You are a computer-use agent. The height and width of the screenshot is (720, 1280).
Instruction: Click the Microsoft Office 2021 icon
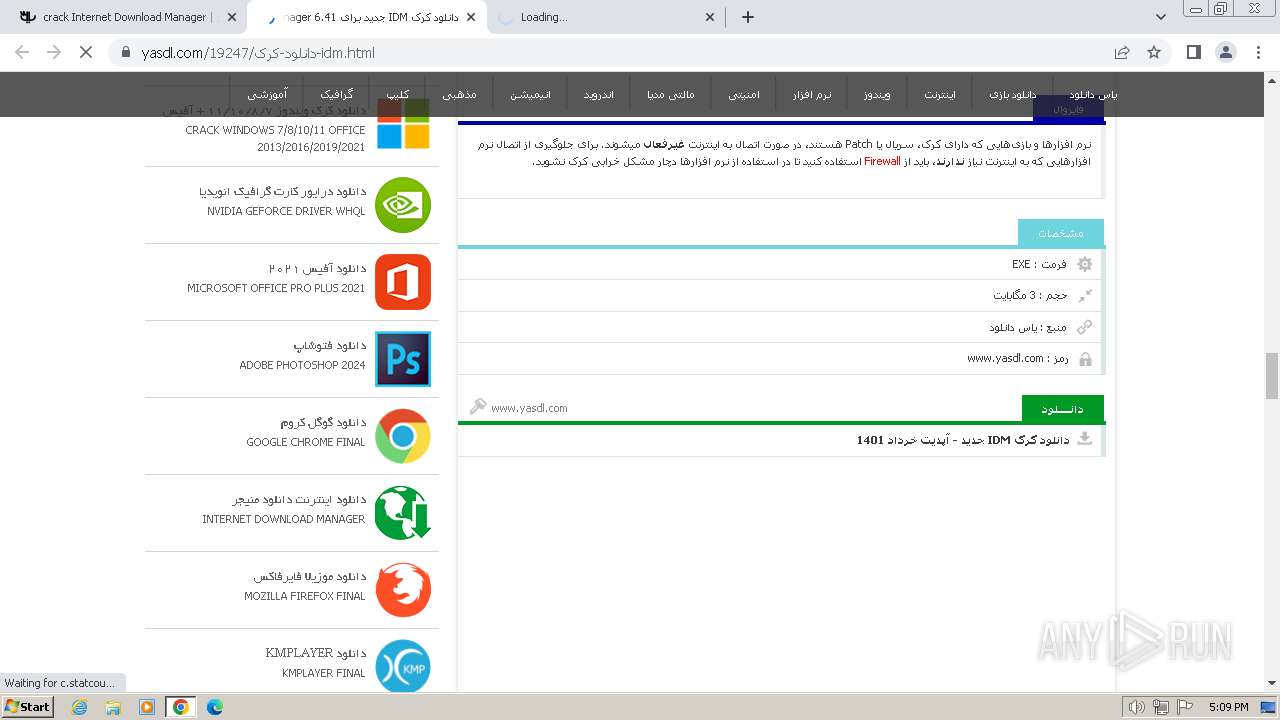pyautogui.click(x=403, y=282)
